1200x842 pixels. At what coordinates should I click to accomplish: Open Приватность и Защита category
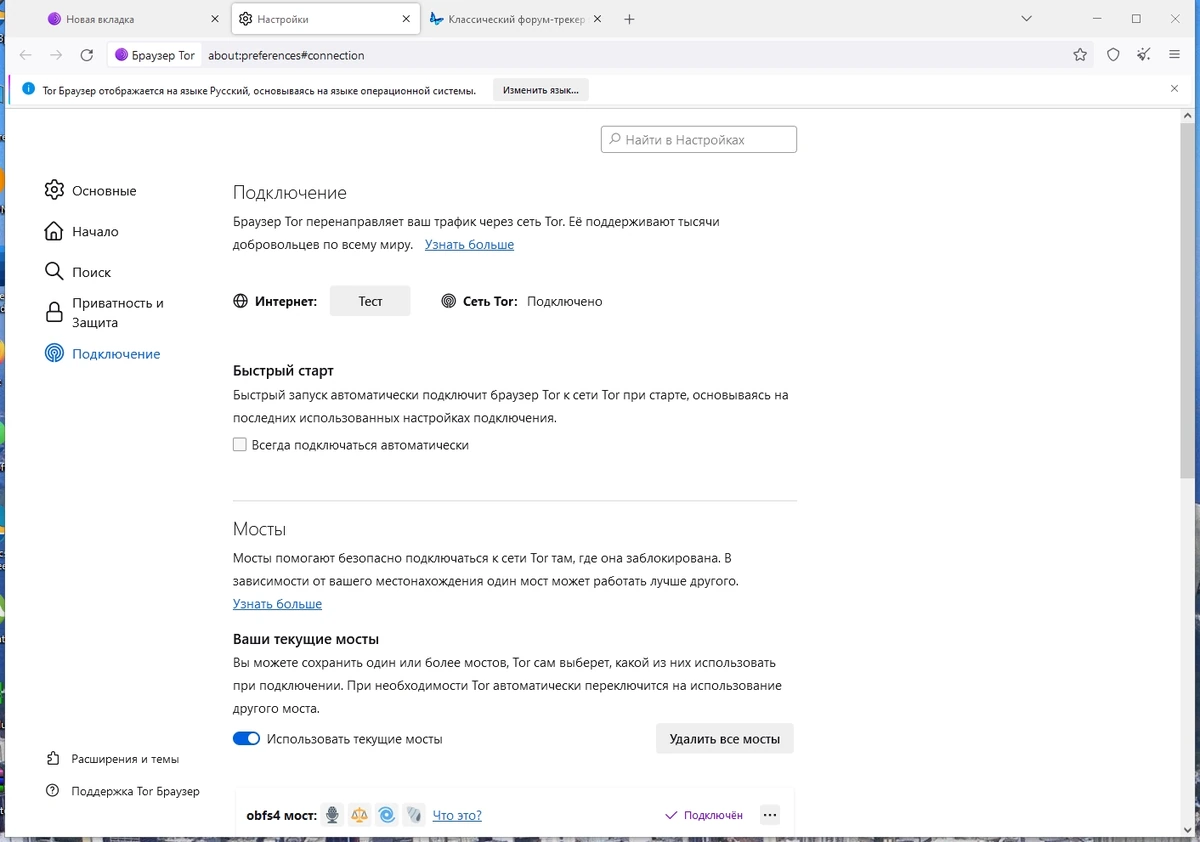click(105, 313)
